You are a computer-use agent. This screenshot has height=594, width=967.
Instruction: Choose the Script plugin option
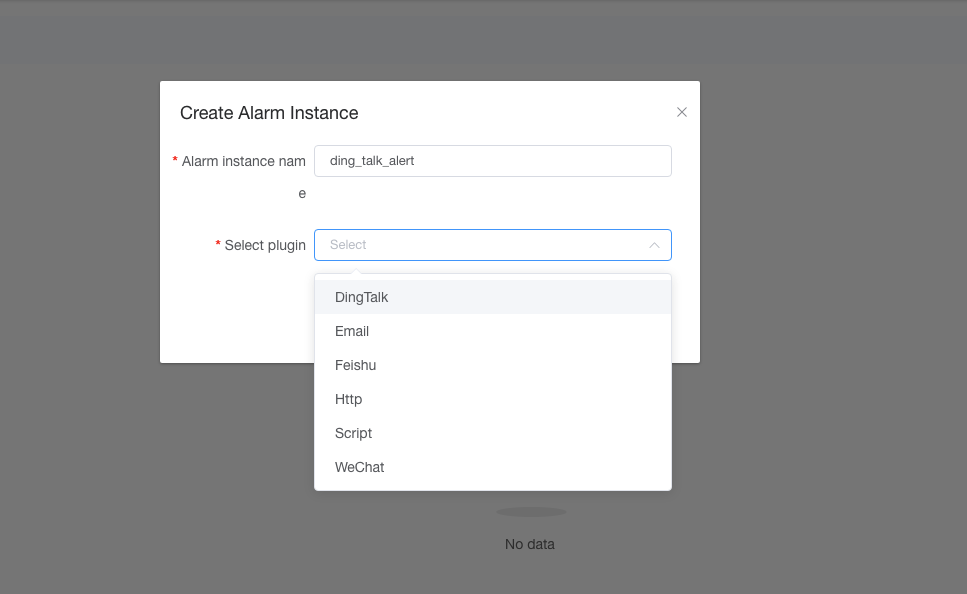click(354, 433)
